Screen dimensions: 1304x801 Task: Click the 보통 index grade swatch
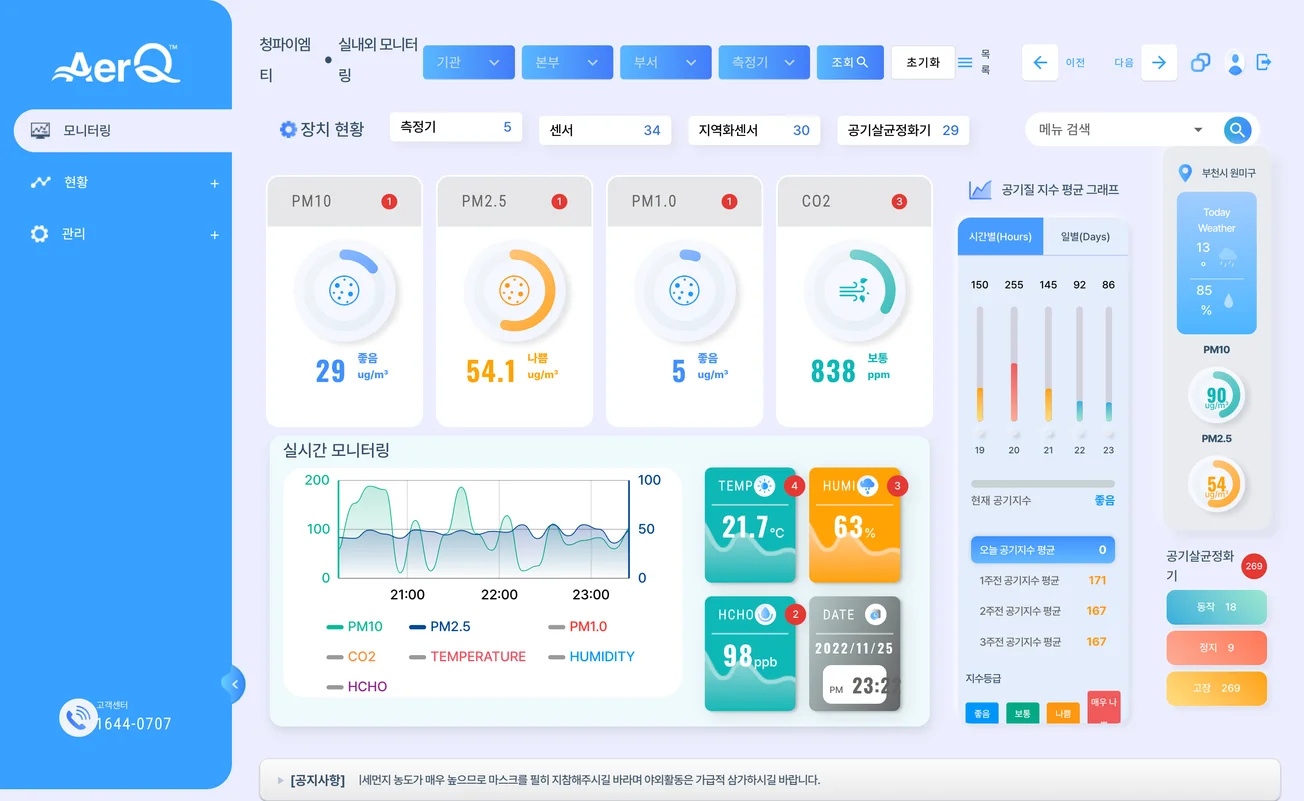(1022, 713)
